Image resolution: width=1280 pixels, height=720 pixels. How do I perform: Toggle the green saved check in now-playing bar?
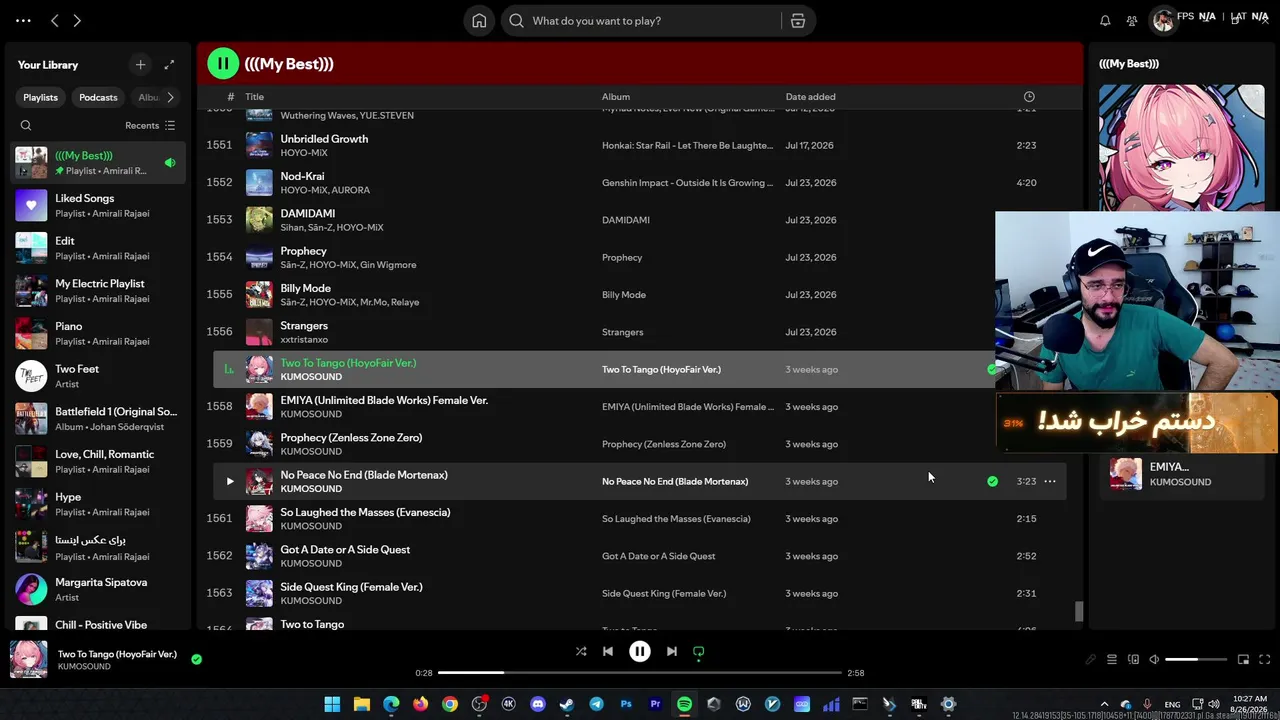pyautogui.click(x=196, y=659)
